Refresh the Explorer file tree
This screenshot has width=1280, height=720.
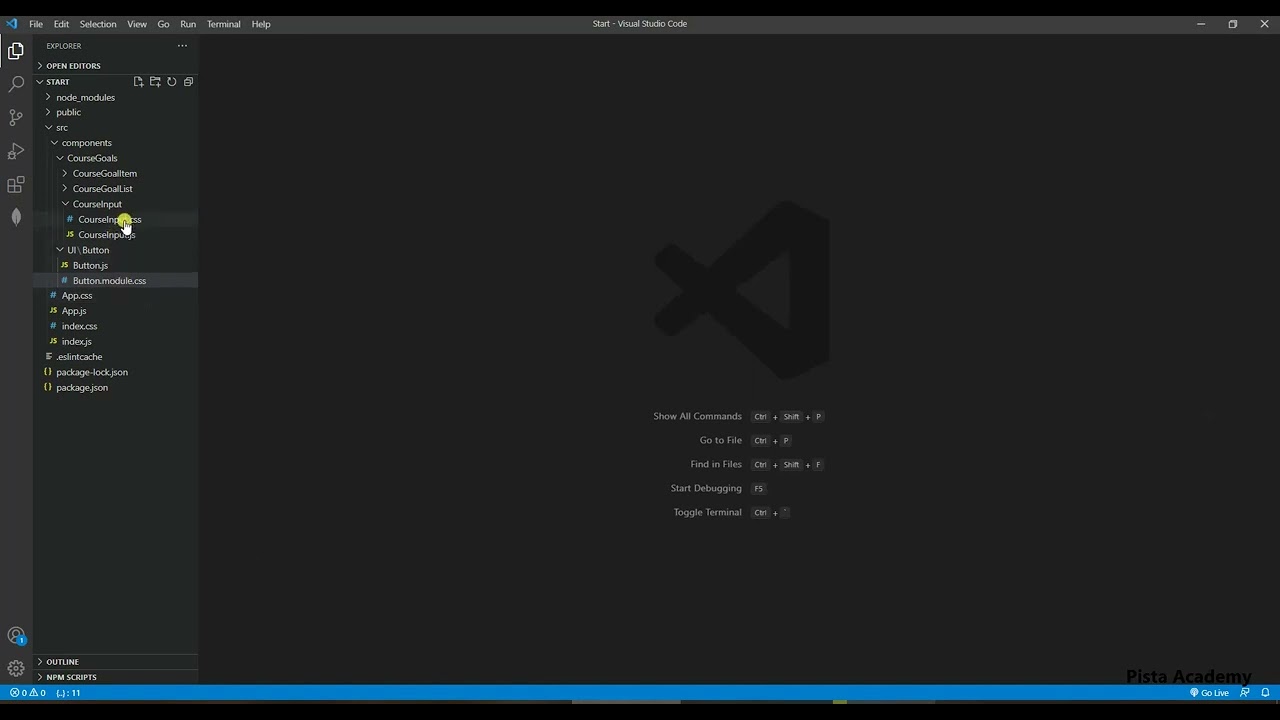(x=172, y=82)
